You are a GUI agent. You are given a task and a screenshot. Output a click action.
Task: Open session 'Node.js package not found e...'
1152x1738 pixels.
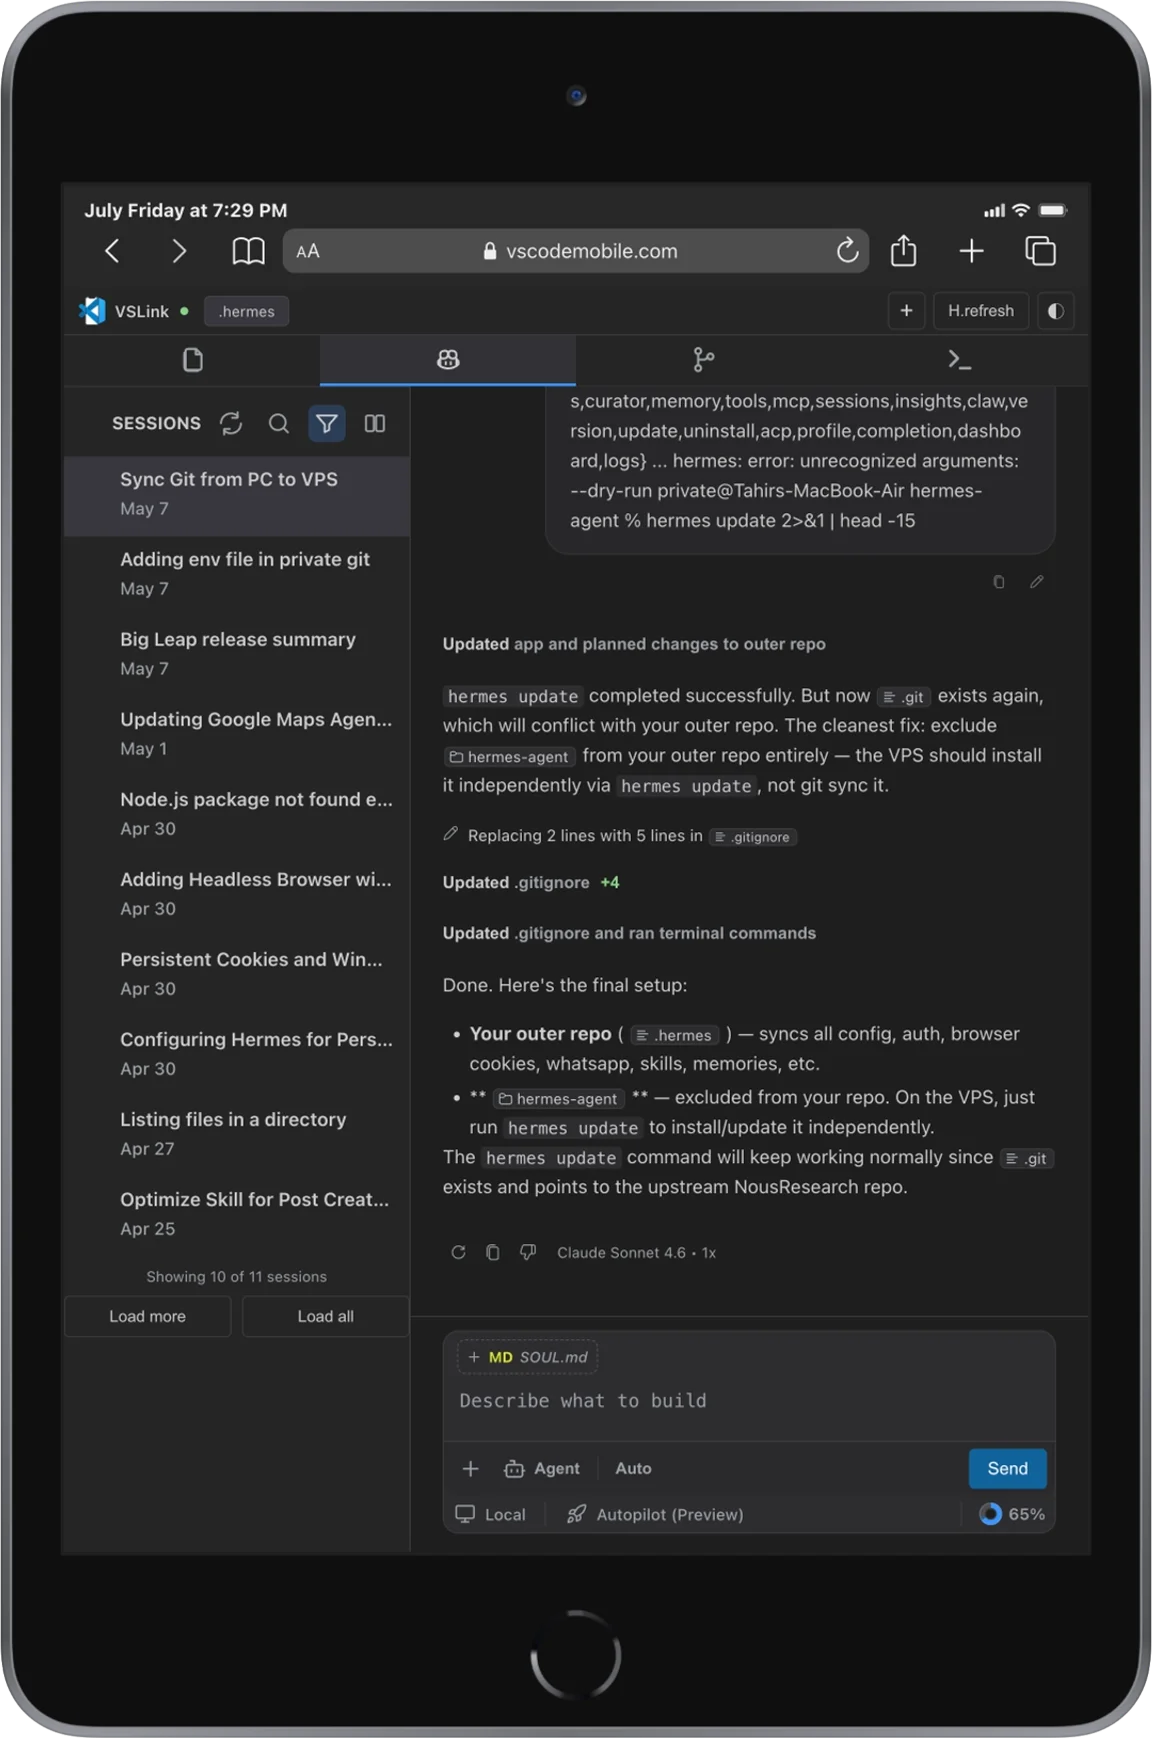pos(237,814)
